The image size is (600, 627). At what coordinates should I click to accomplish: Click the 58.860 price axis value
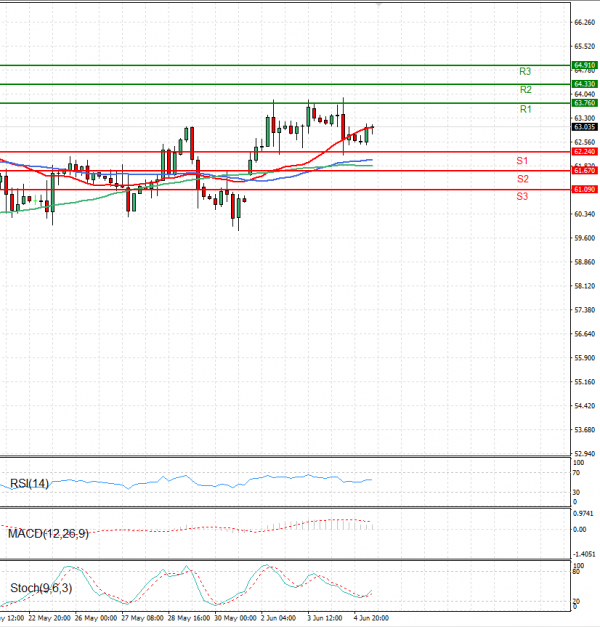point(584,262)
